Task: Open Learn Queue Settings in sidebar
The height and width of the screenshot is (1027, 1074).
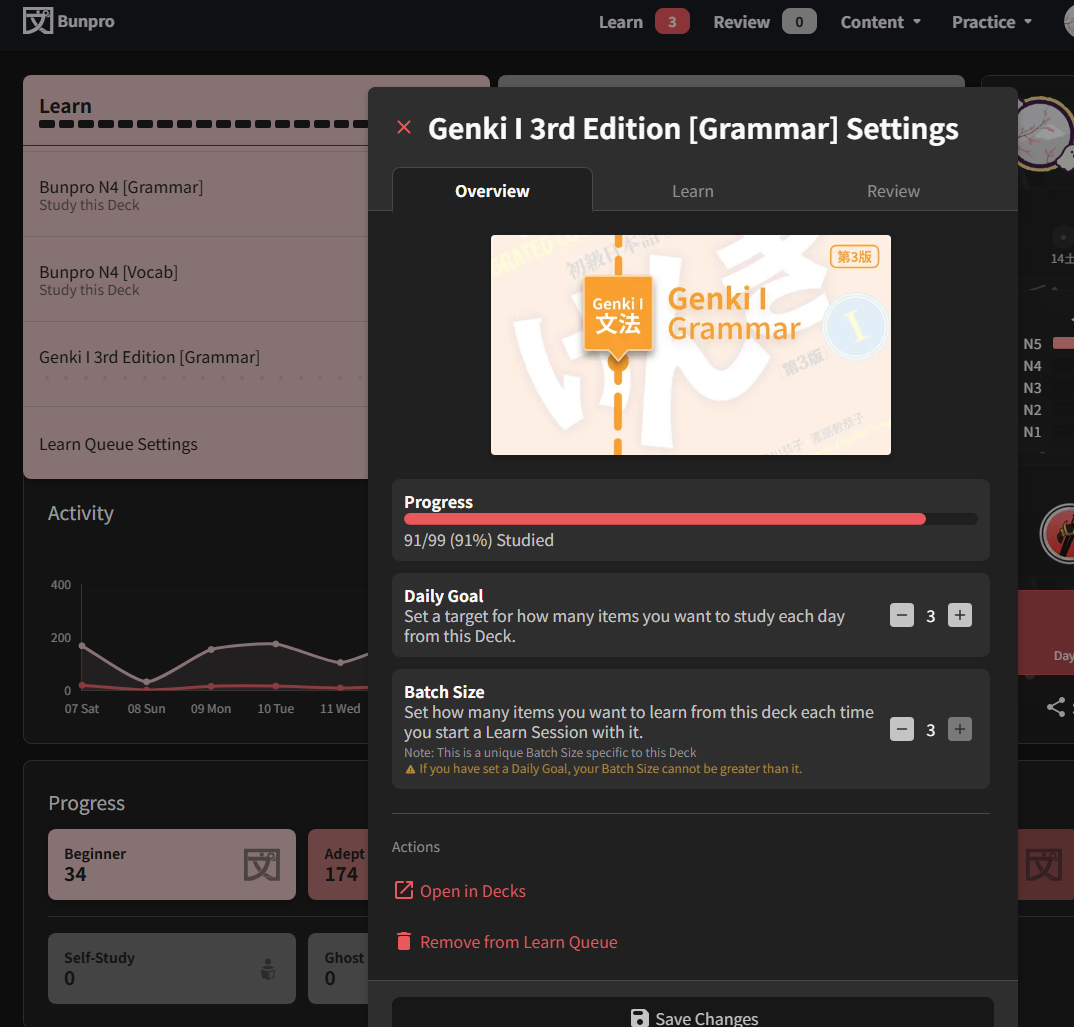Action: [x=118, y=444]
